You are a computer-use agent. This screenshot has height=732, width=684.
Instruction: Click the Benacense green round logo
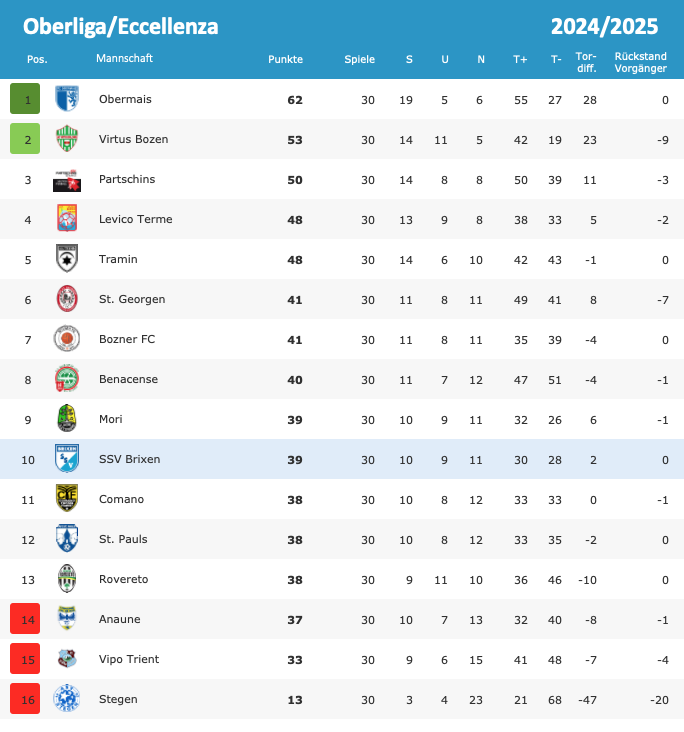click(x=67, y=379)
